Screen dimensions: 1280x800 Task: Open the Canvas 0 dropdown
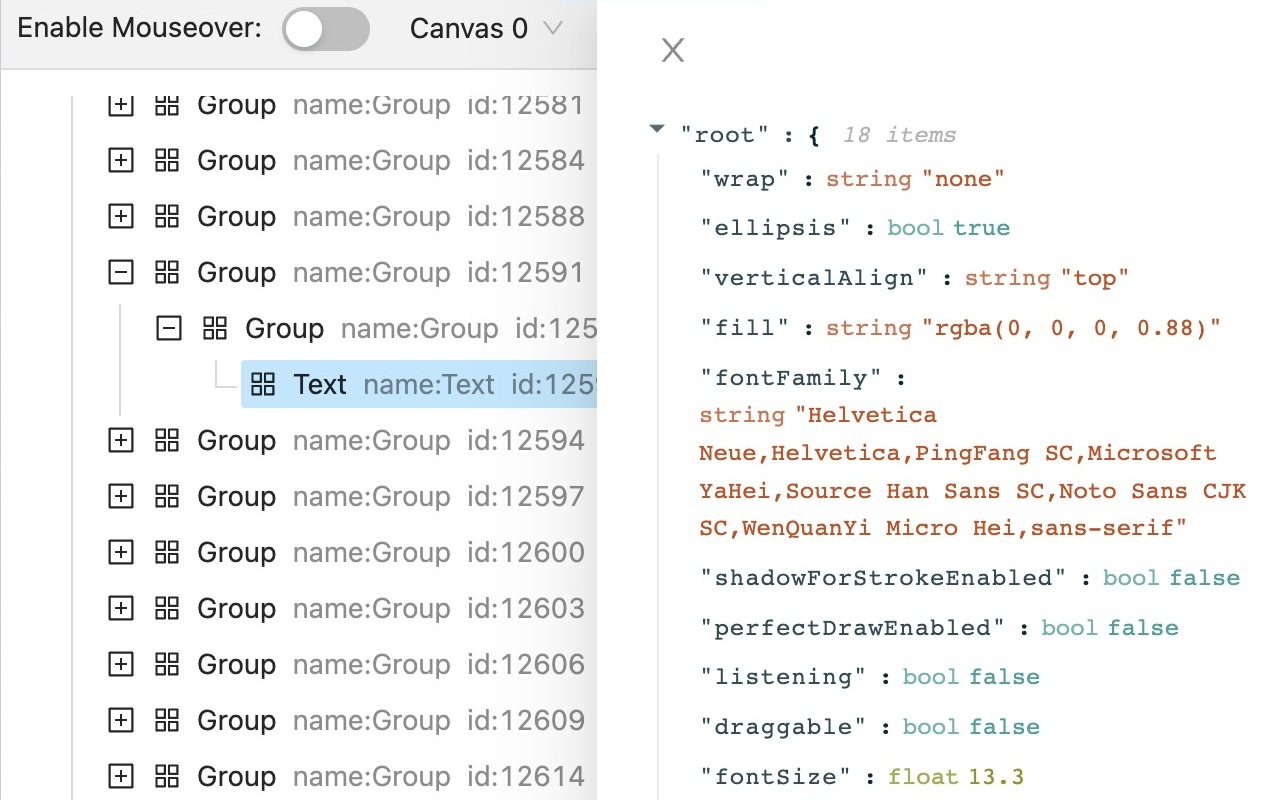pos(486,29)
